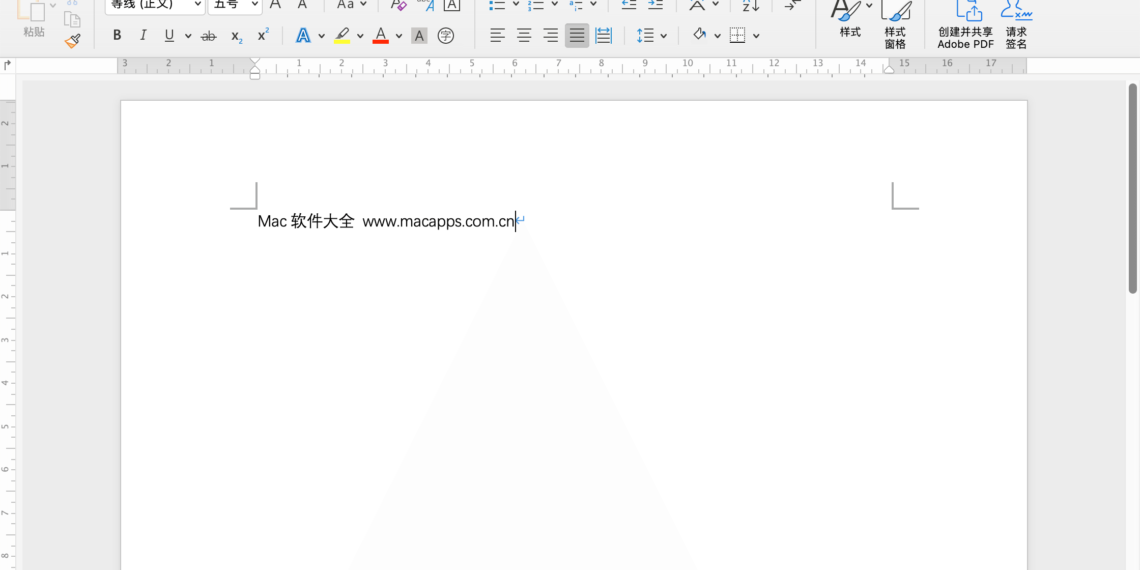The width and height of the screenshot is (1140, 570).
Task: Open highlight color dropdown arrow
Action: (360, 36)
